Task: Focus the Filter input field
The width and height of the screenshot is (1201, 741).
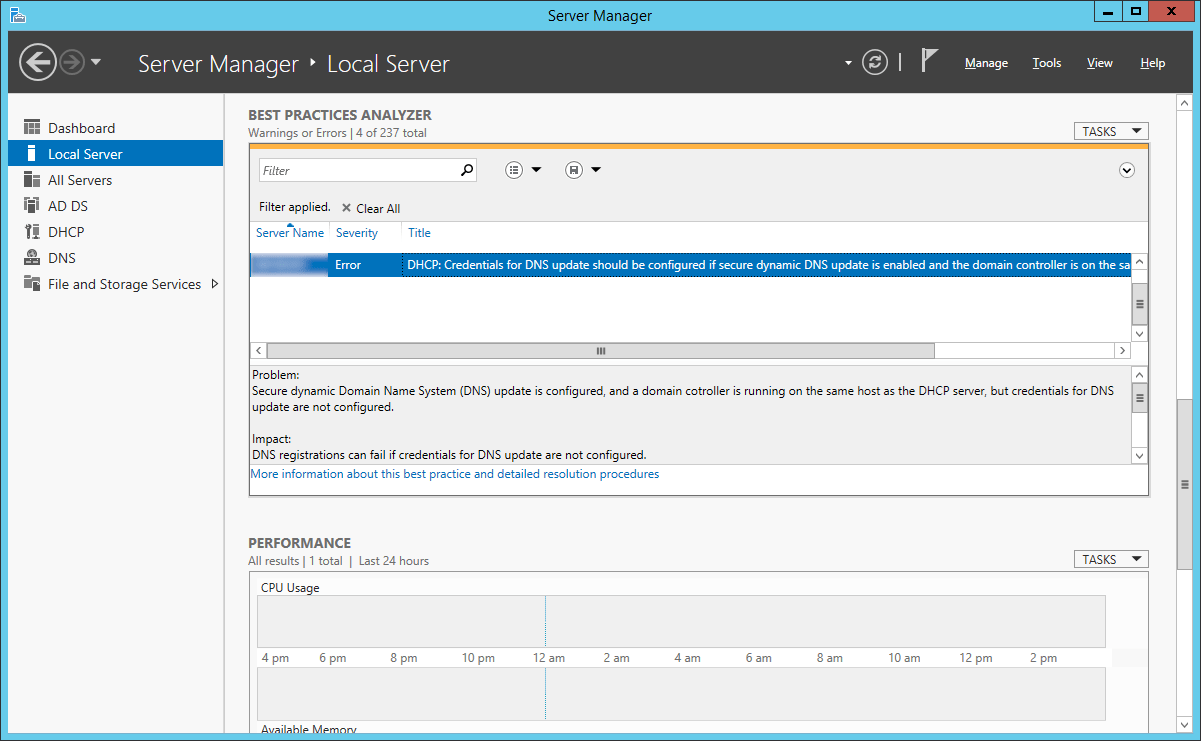Action: pyautogui.click(x=357, y=171)
